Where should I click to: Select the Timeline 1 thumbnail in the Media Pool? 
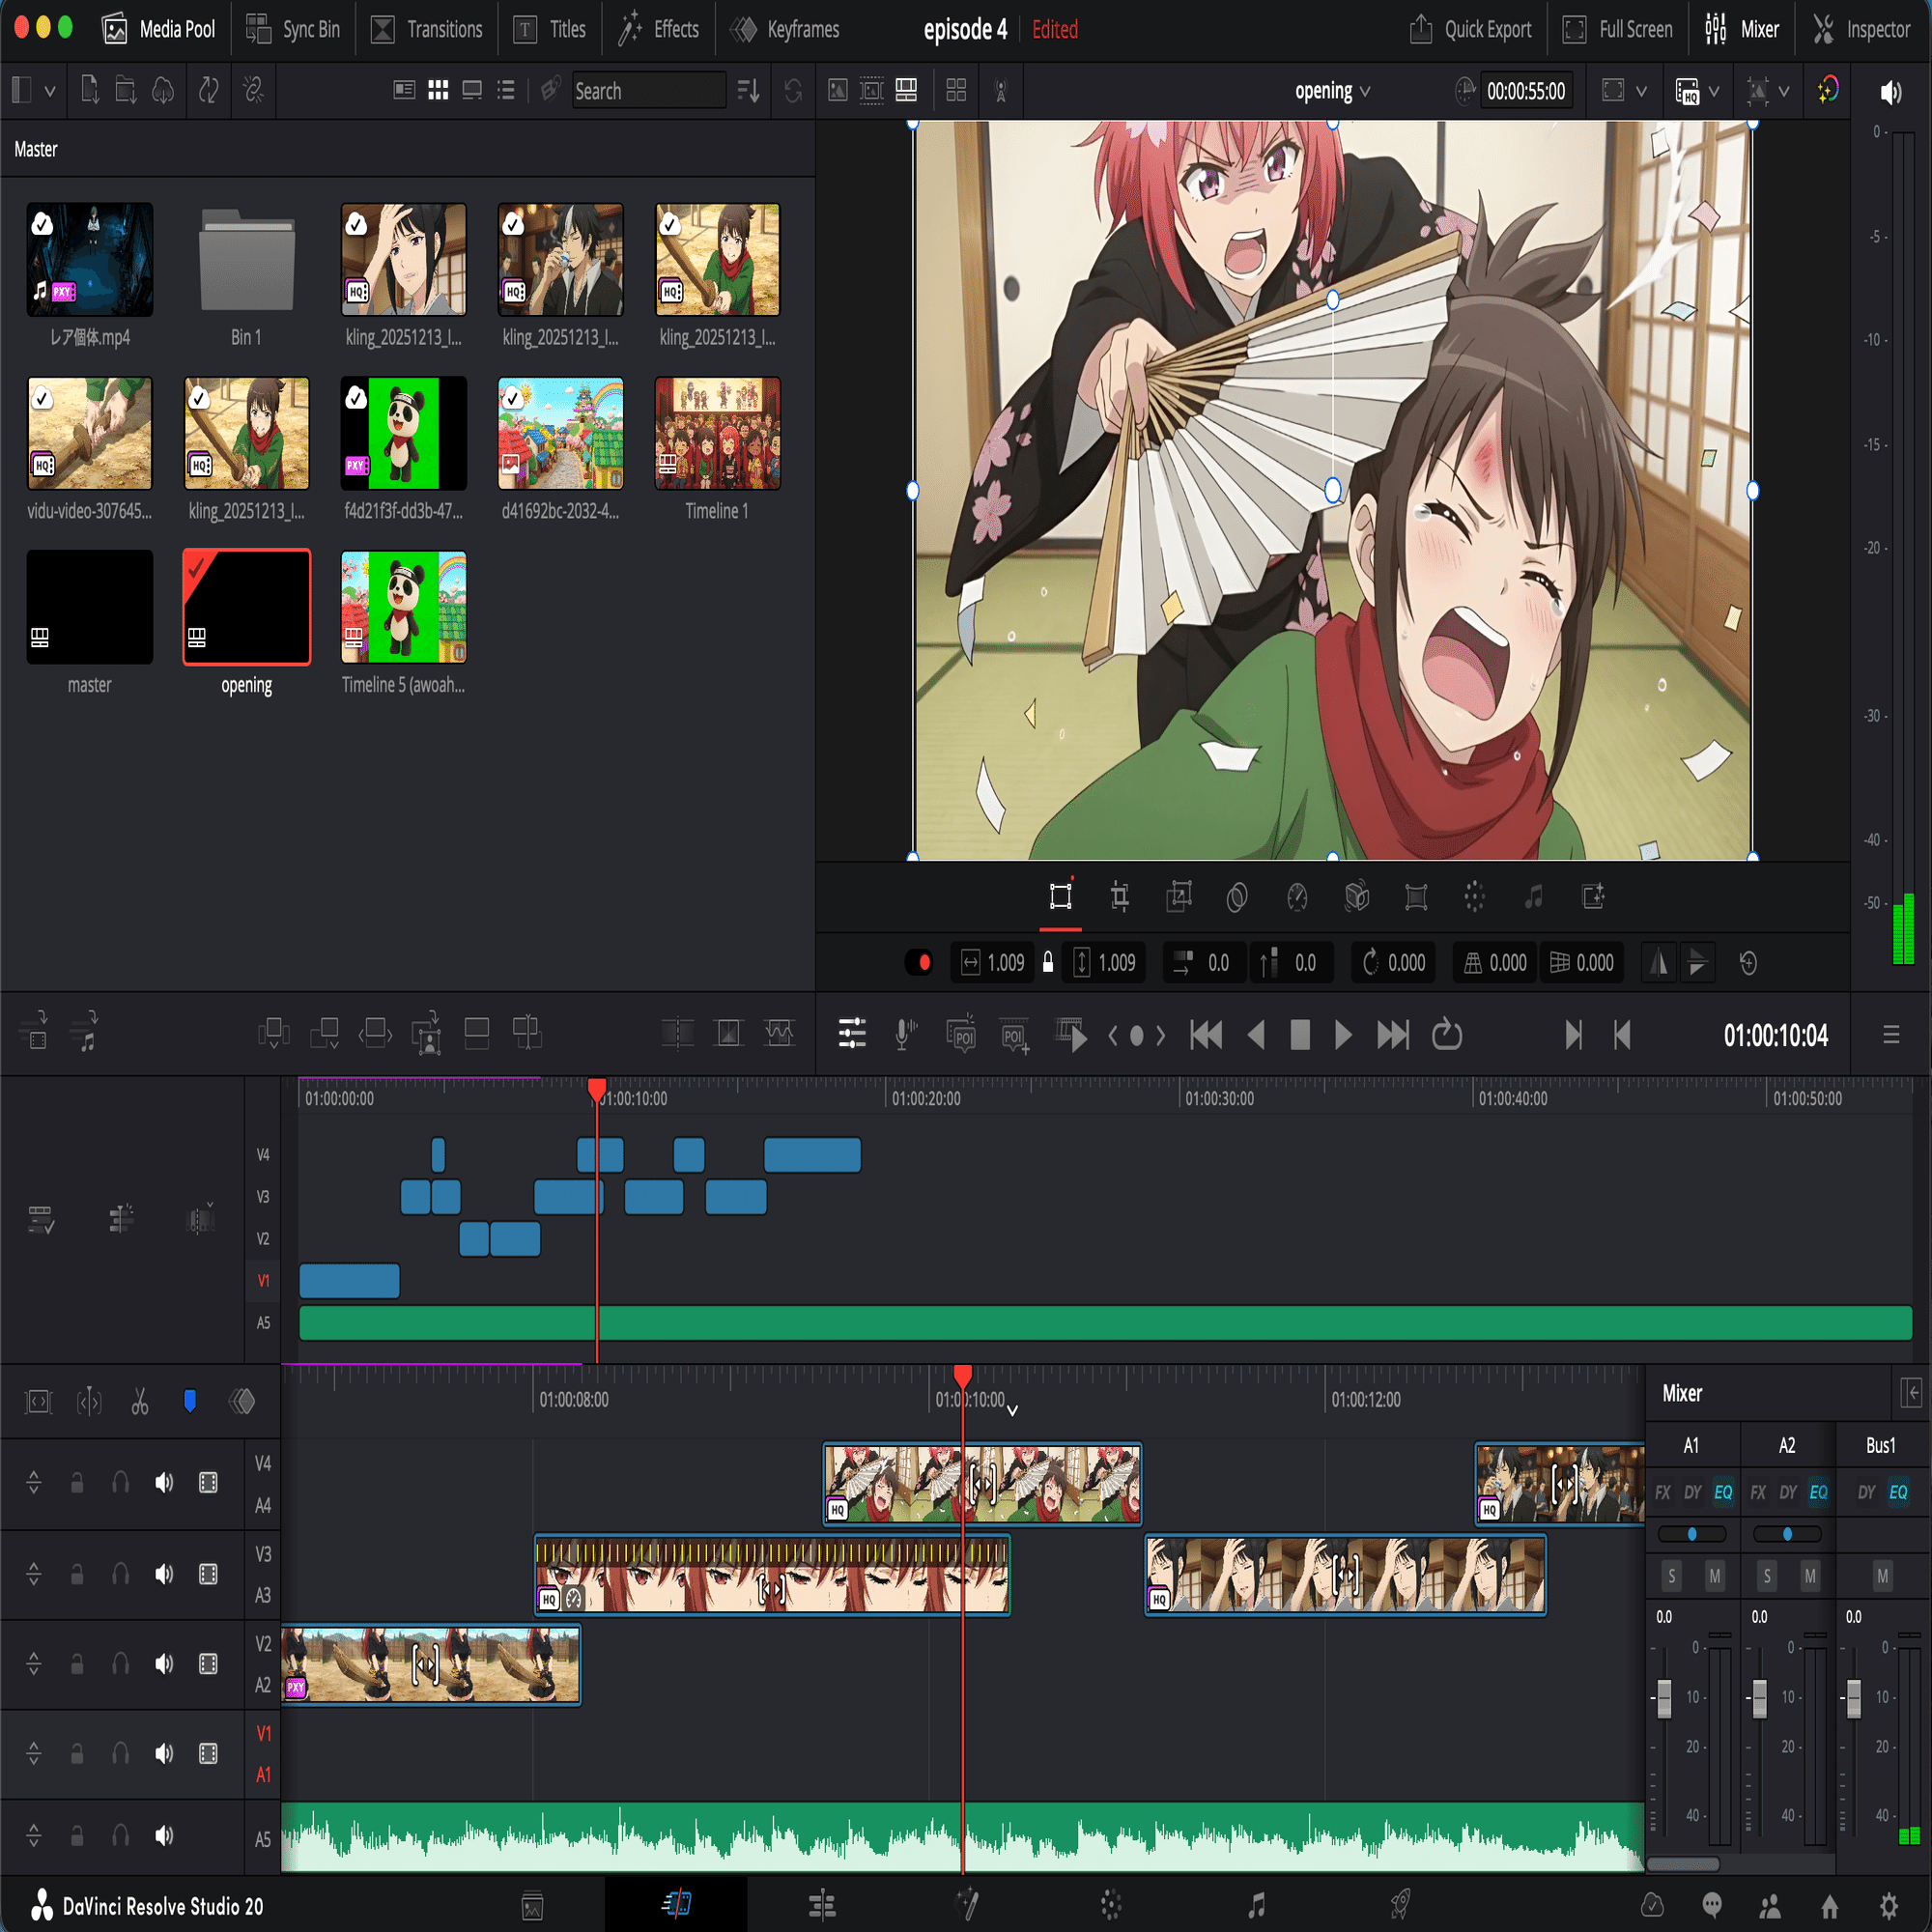pos(717,434)
